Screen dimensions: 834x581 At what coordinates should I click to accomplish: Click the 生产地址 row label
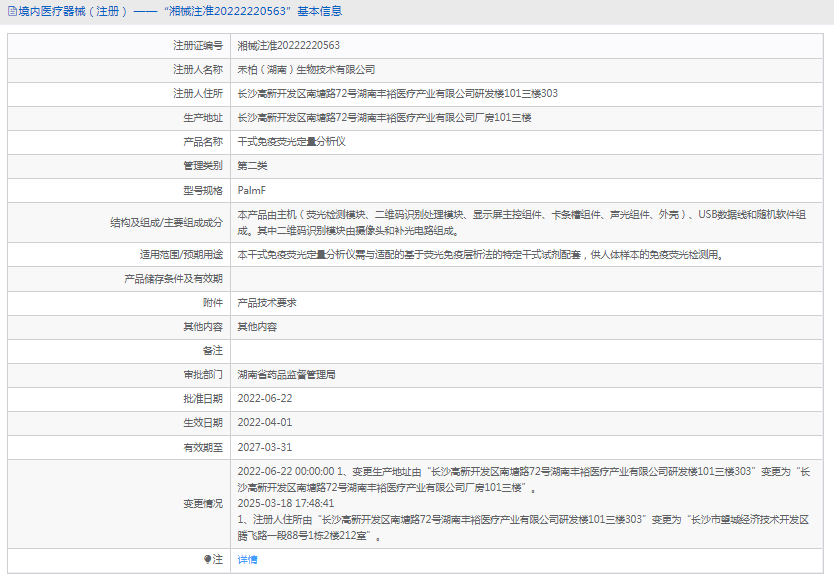pyautogui.click(x=203, y=118)
